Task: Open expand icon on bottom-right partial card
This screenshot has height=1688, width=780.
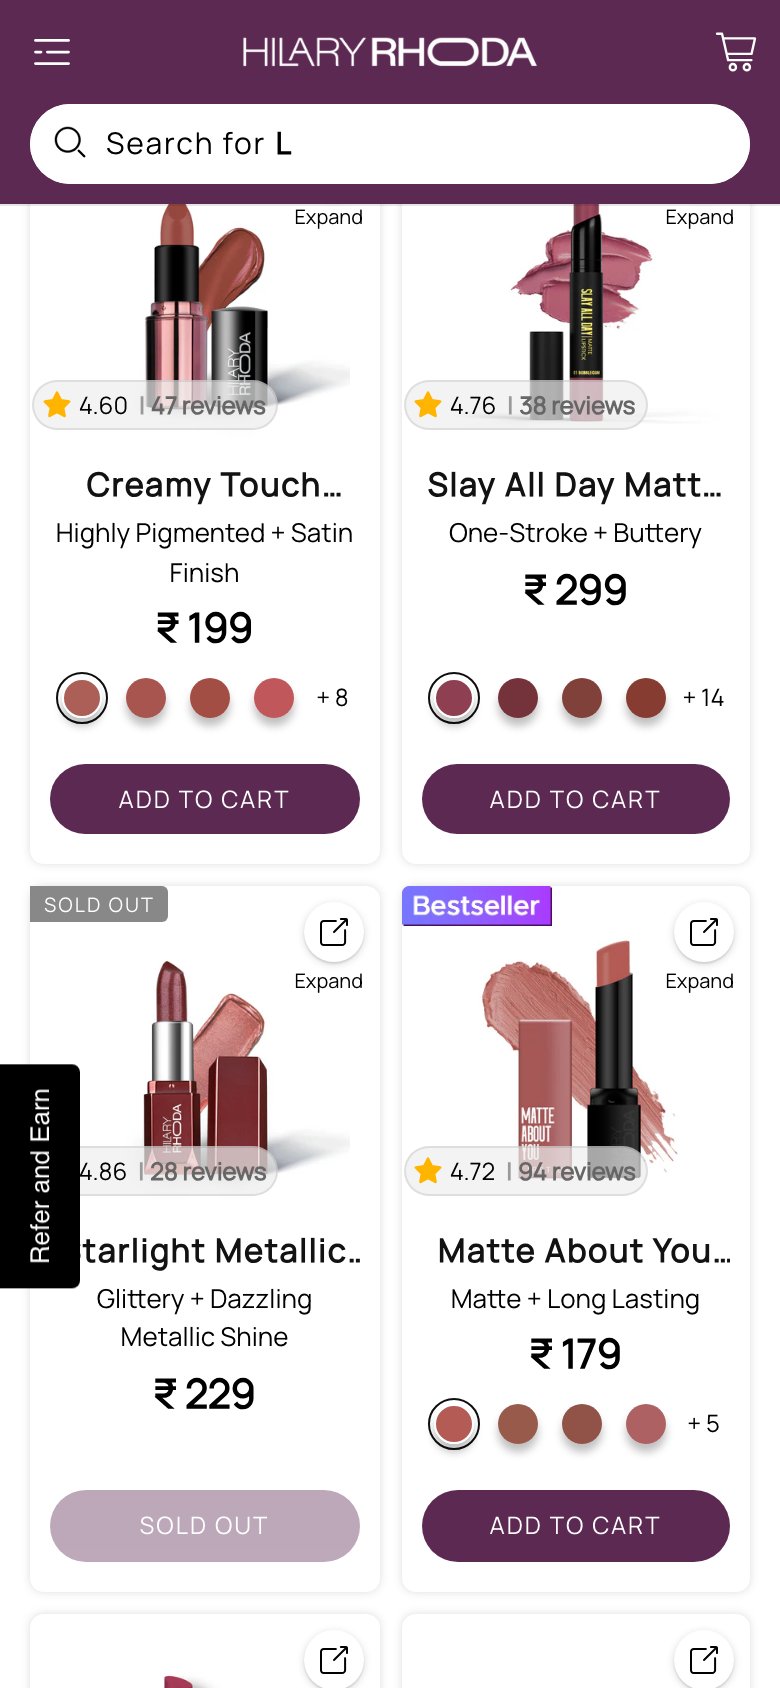Action: (x=704, y=1660)
